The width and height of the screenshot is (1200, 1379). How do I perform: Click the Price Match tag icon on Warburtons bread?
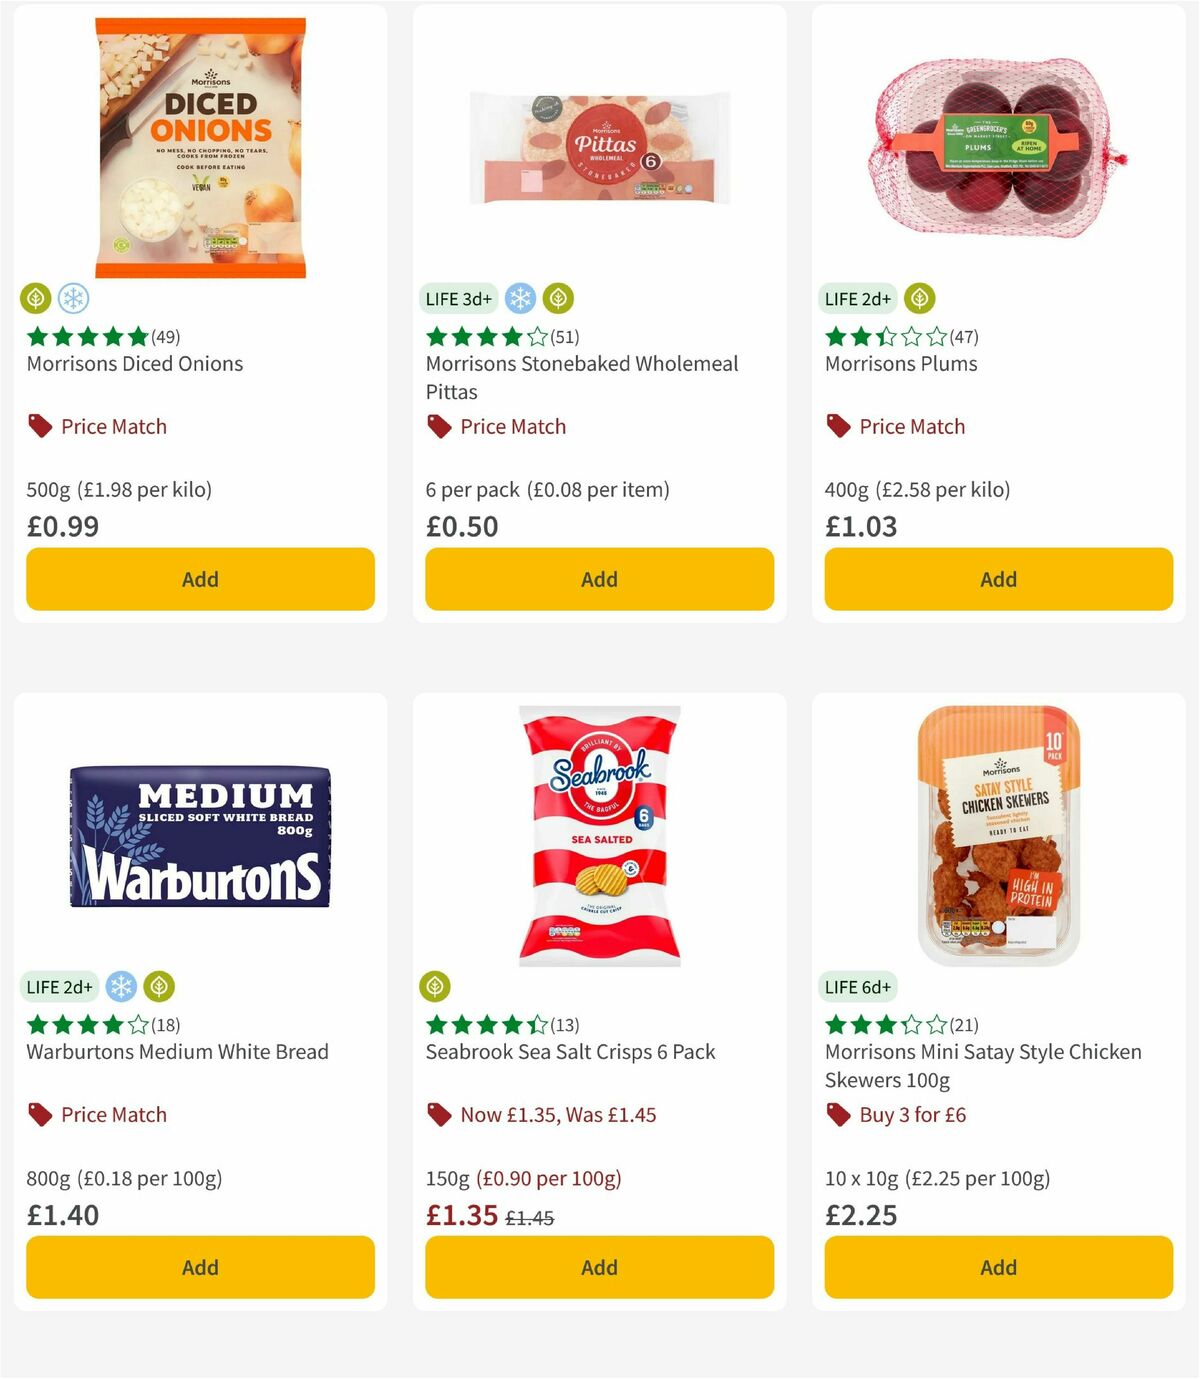coord(38,1114)
